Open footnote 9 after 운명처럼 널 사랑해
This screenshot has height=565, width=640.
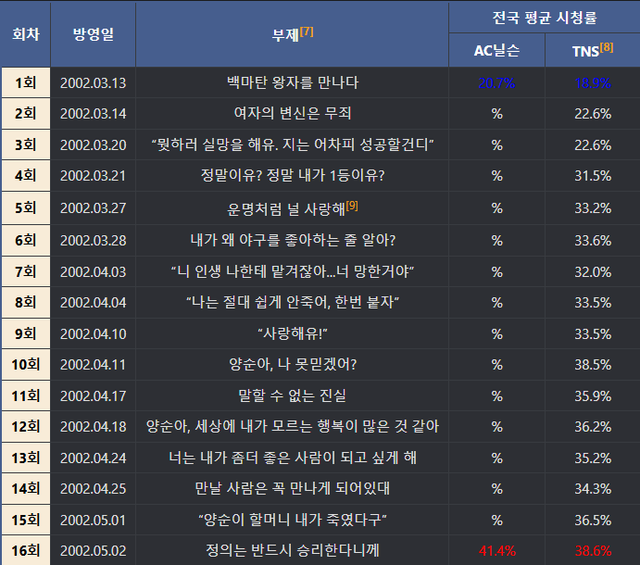coord(351,206)
